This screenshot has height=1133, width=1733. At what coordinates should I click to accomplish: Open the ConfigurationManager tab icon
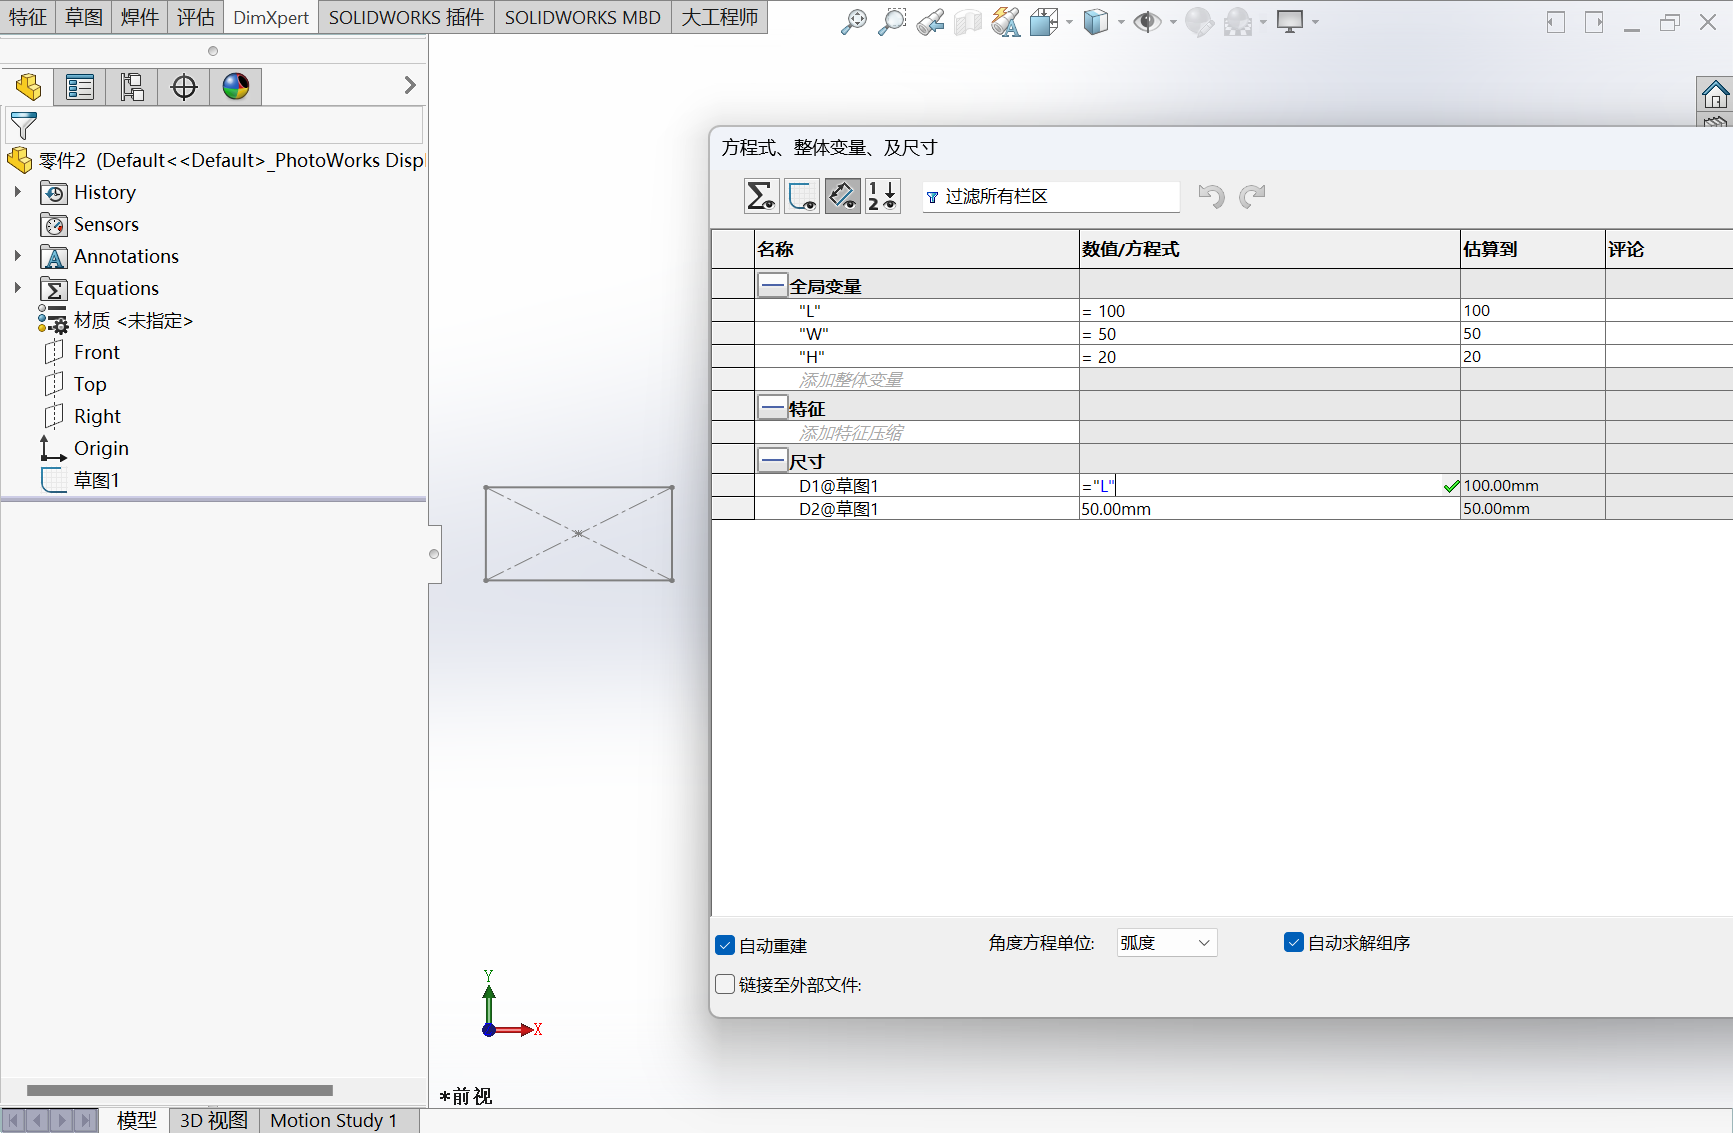click(x=132, y=87)
